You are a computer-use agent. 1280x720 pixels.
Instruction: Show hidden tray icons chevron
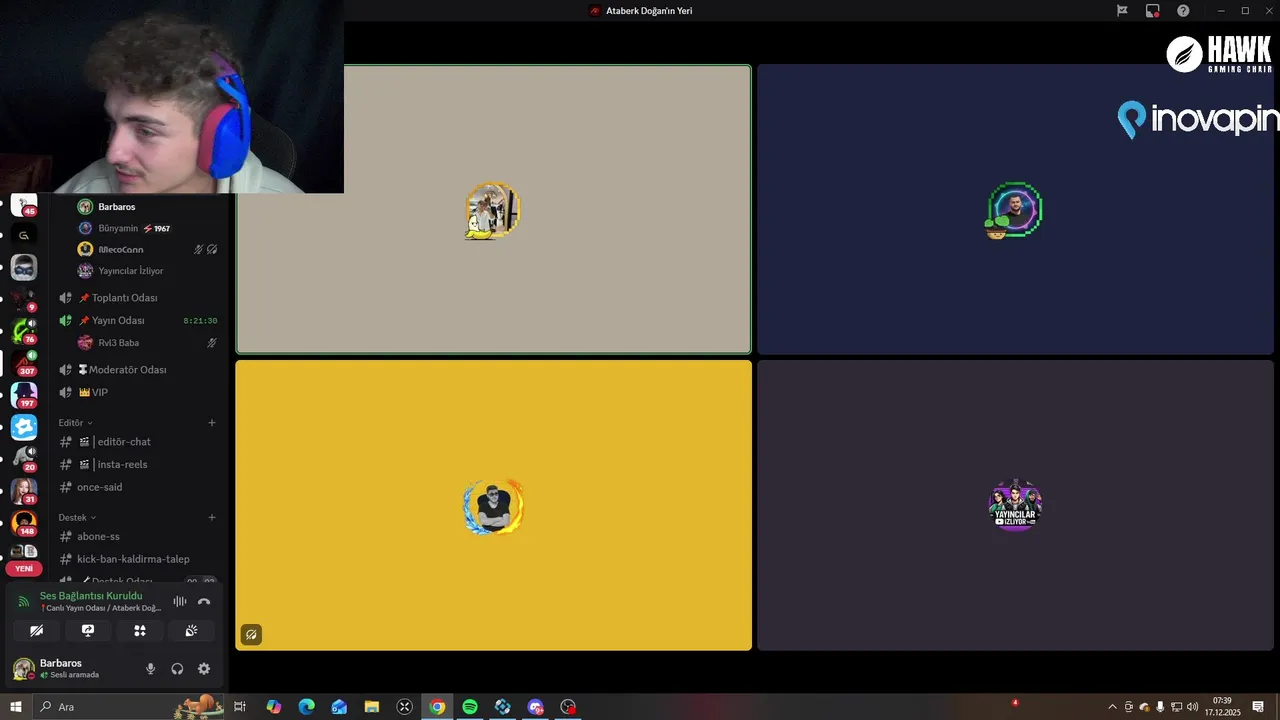point(1112,707)
